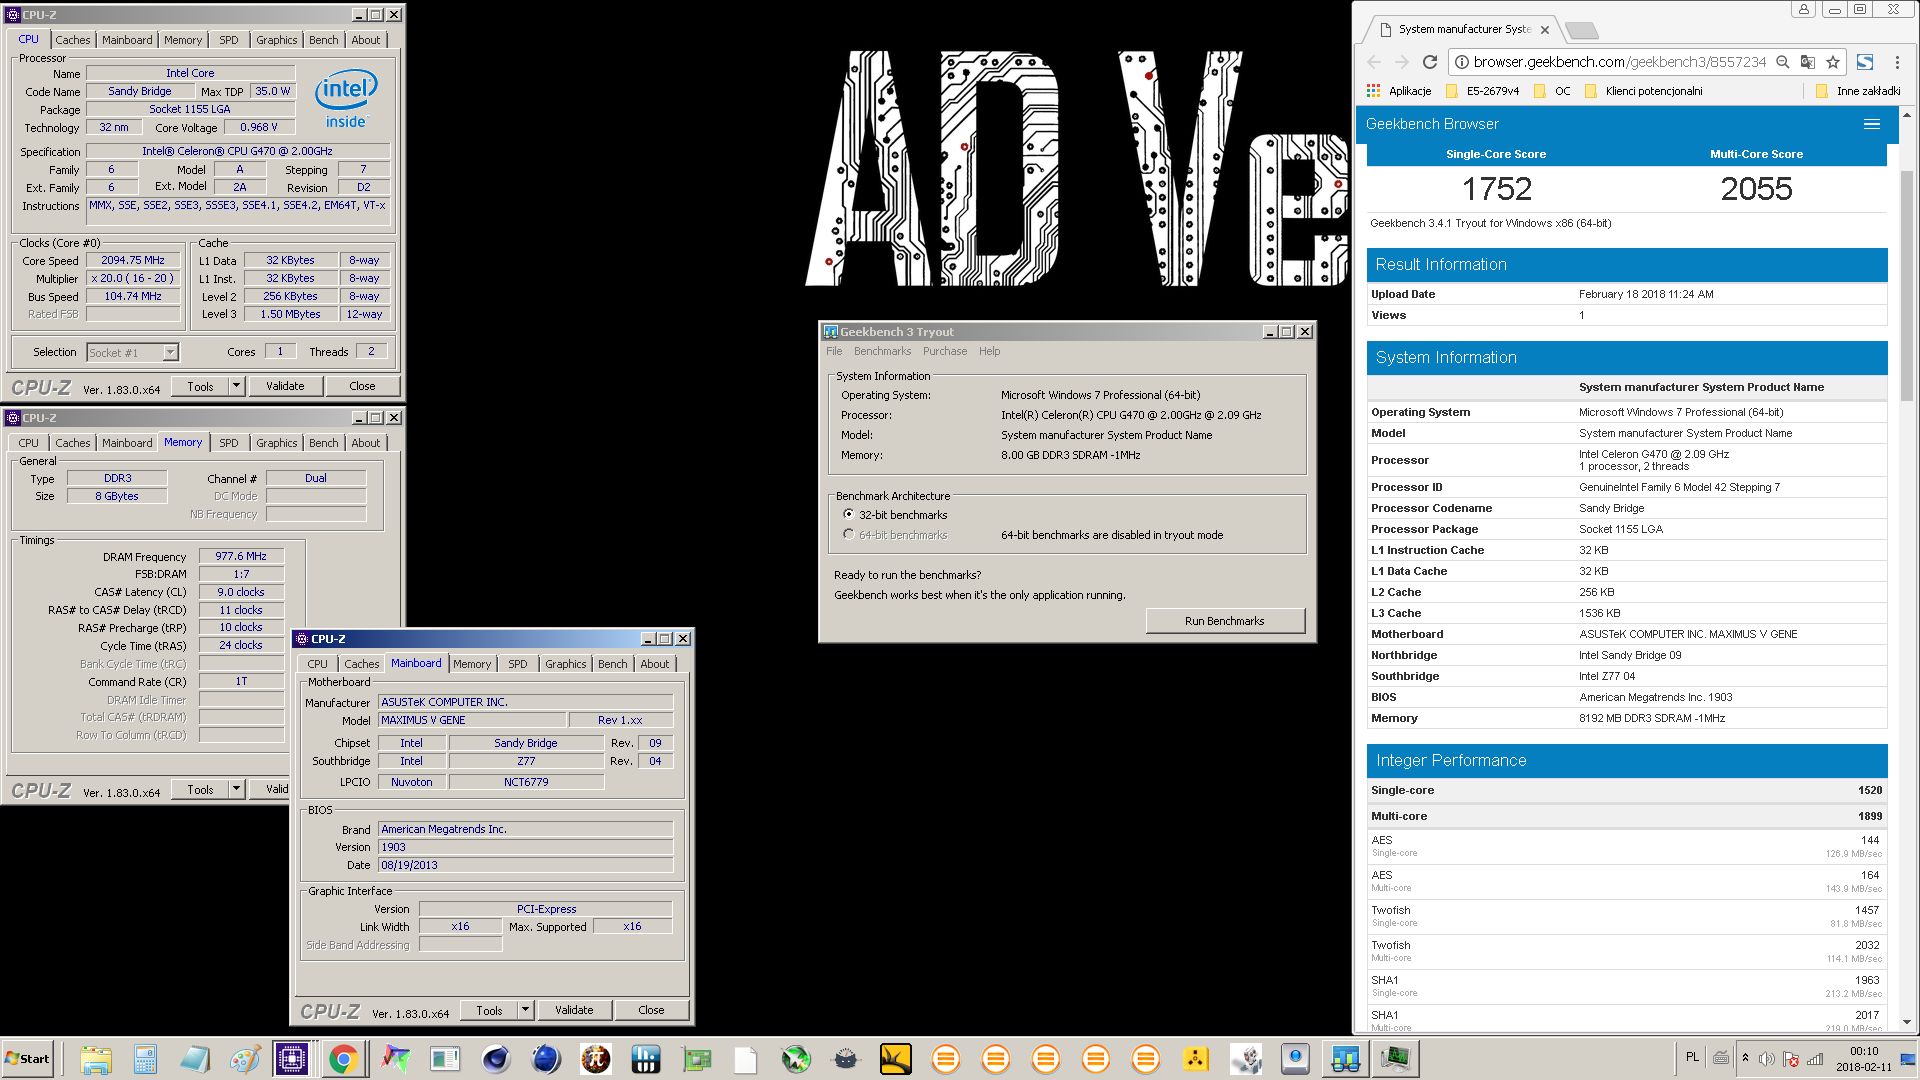
Task: Open the network signal tray icon
Action: 1815,1059
